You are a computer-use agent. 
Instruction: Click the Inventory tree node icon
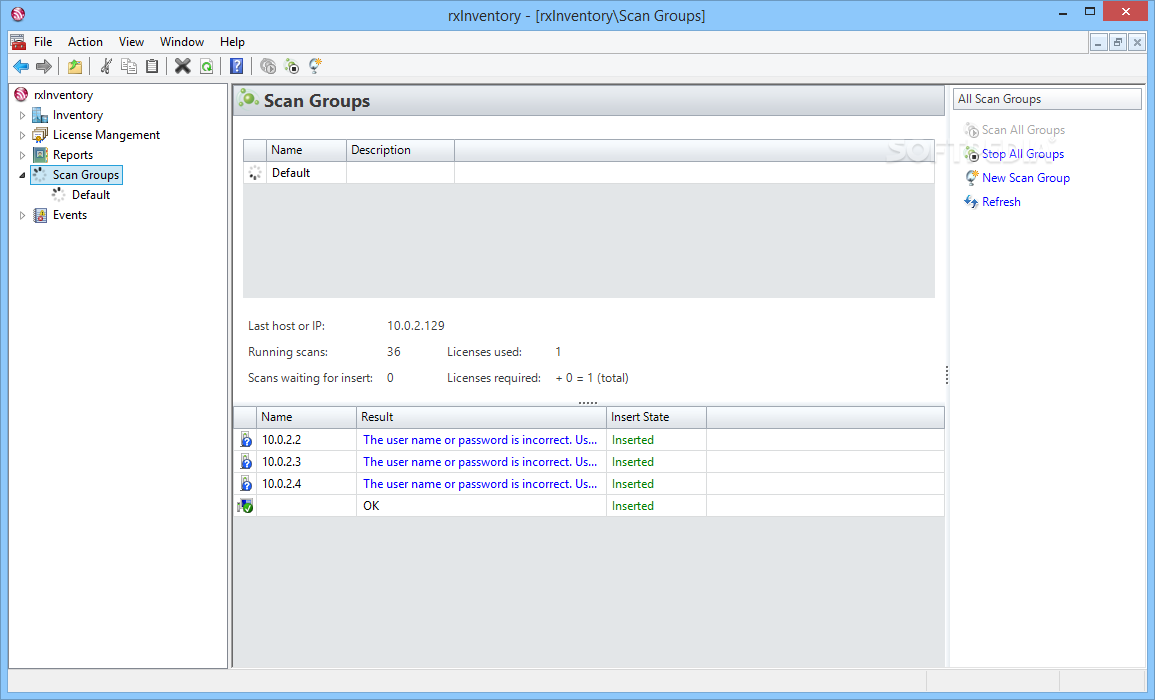(x=41, y=115)
